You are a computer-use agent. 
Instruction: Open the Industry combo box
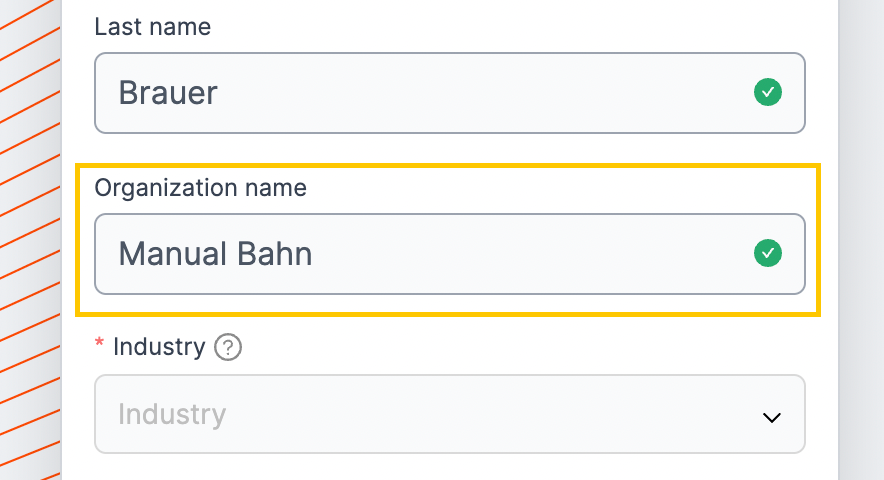pos(450,414)
